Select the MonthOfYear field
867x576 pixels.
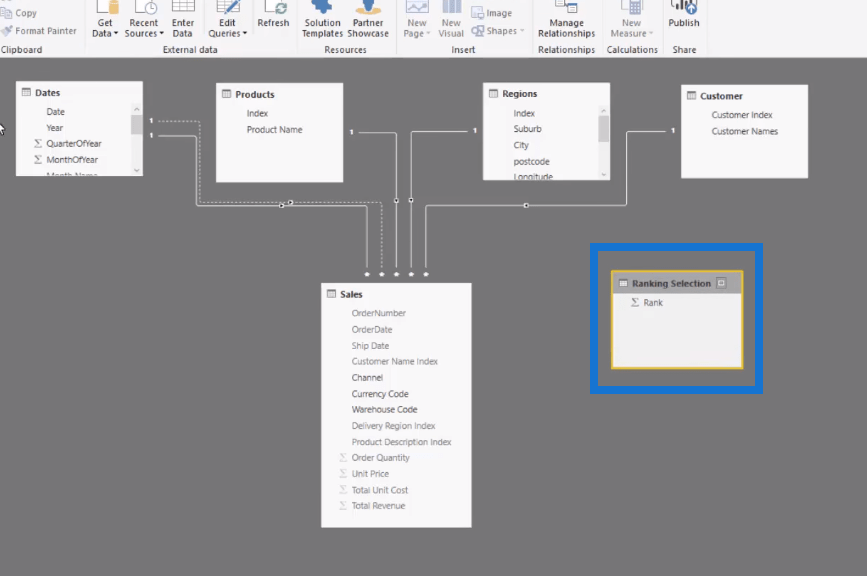tap(72, 160)
